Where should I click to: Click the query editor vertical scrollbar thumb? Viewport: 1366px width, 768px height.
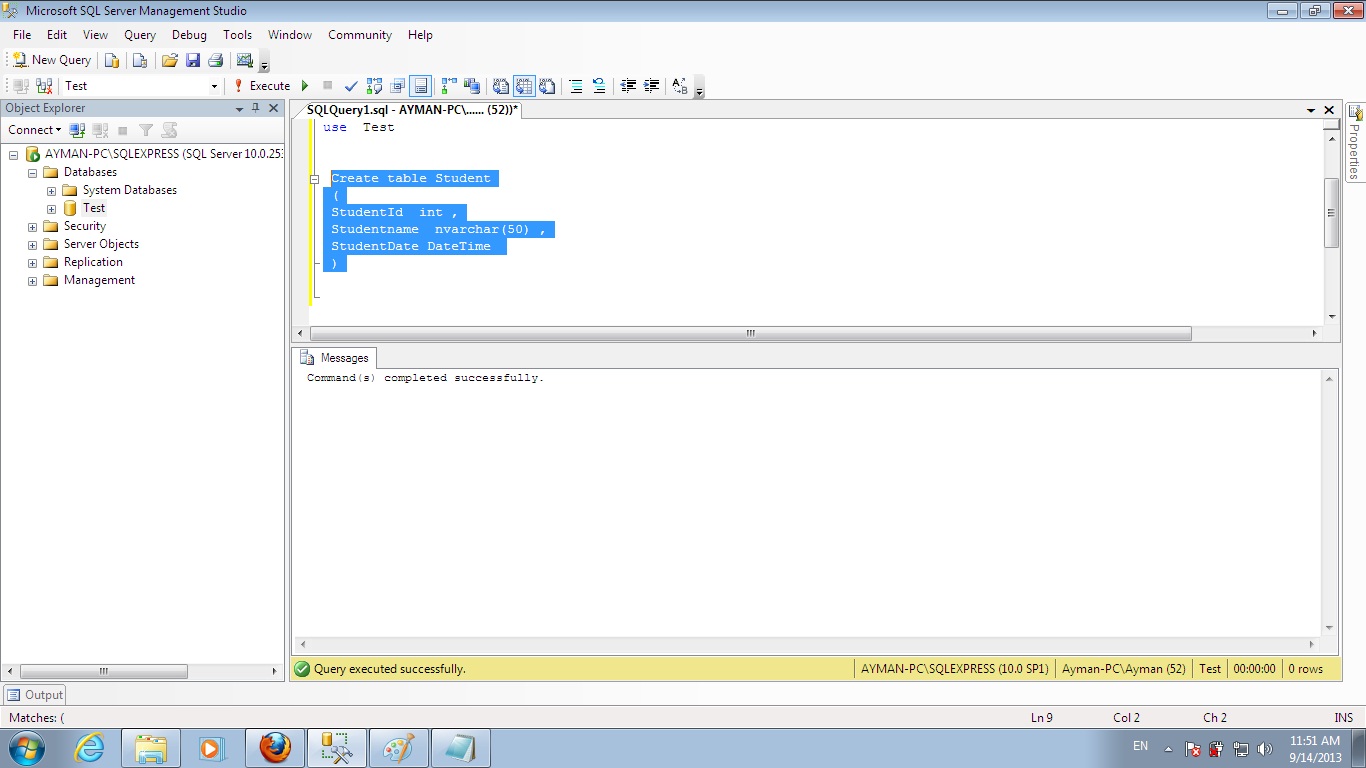click(x=1331, y=213)
